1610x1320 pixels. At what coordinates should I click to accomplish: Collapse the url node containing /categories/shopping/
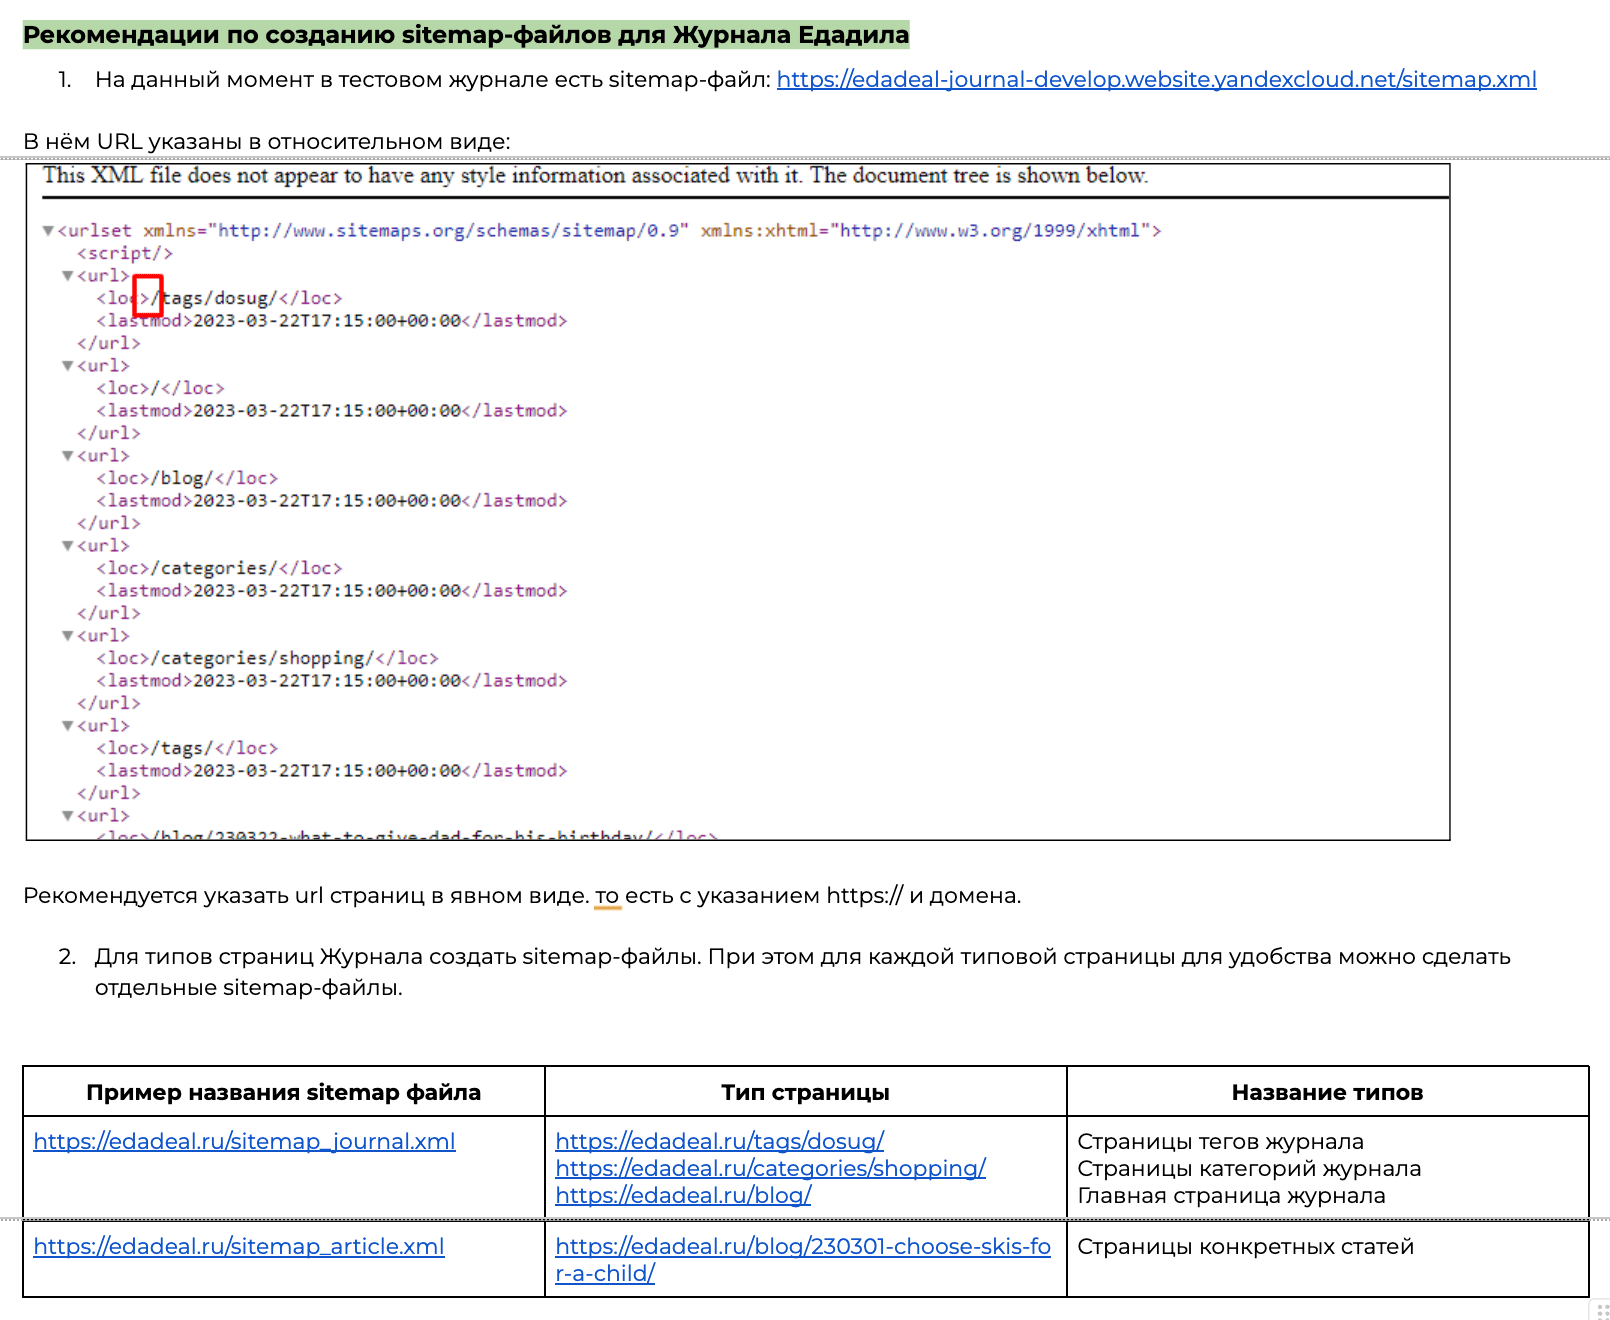(68, 636)
